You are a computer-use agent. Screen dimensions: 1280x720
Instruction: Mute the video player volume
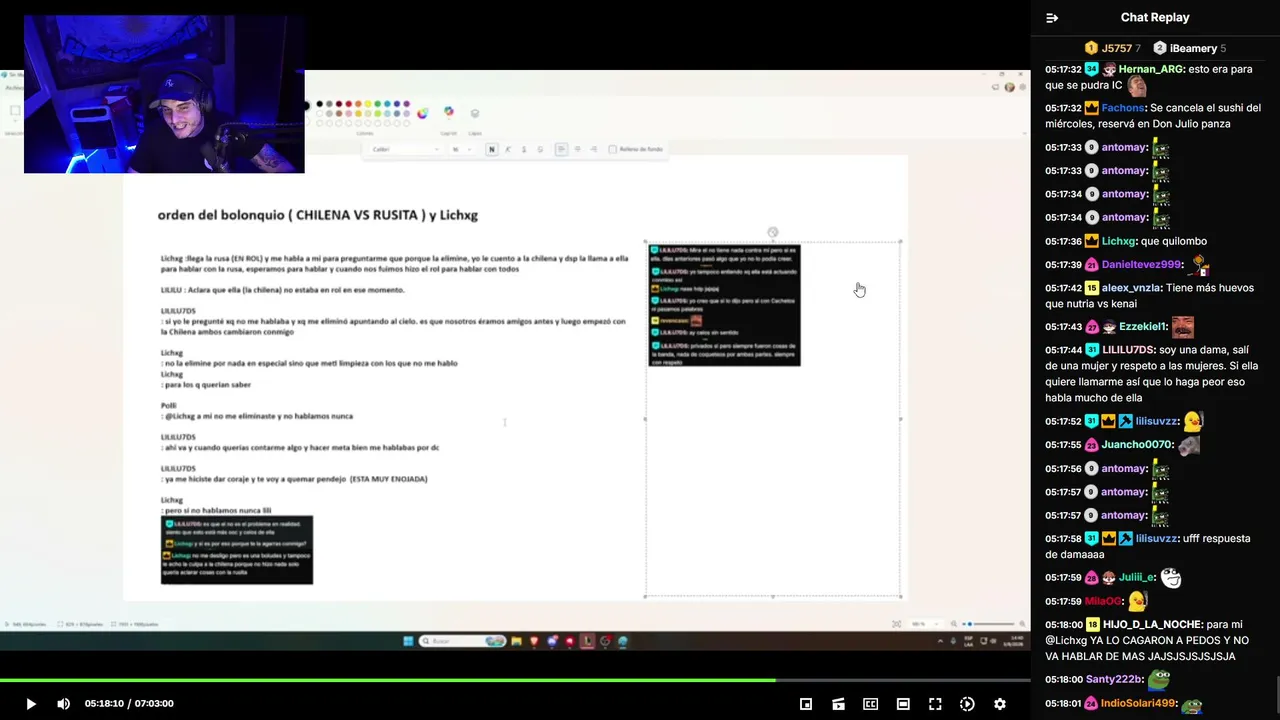63,704
